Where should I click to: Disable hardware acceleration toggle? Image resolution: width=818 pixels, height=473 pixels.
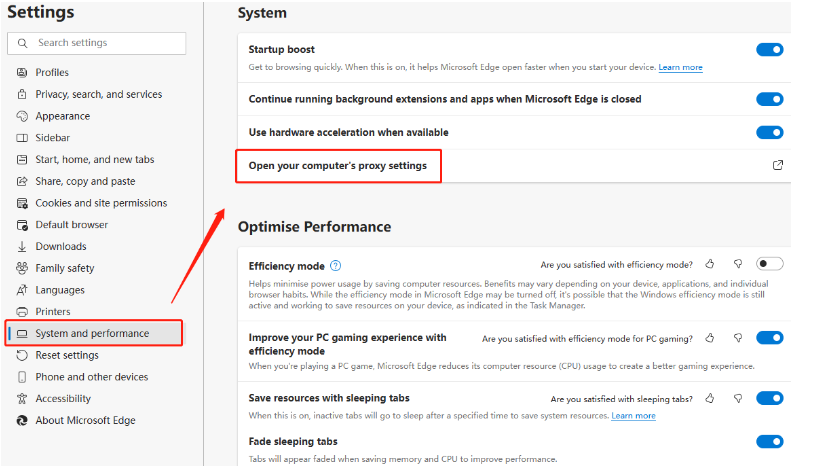coord(769,132)
